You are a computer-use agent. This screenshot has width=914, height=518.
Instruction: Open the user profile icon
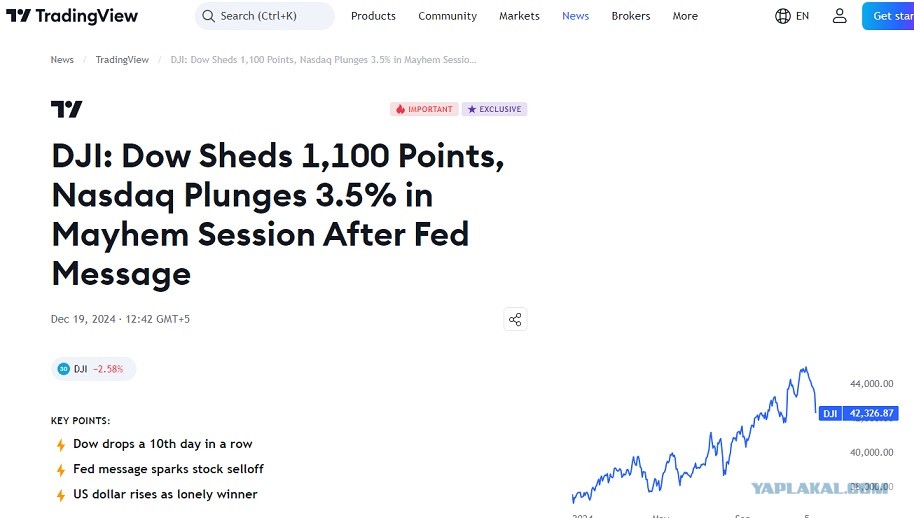839,16
